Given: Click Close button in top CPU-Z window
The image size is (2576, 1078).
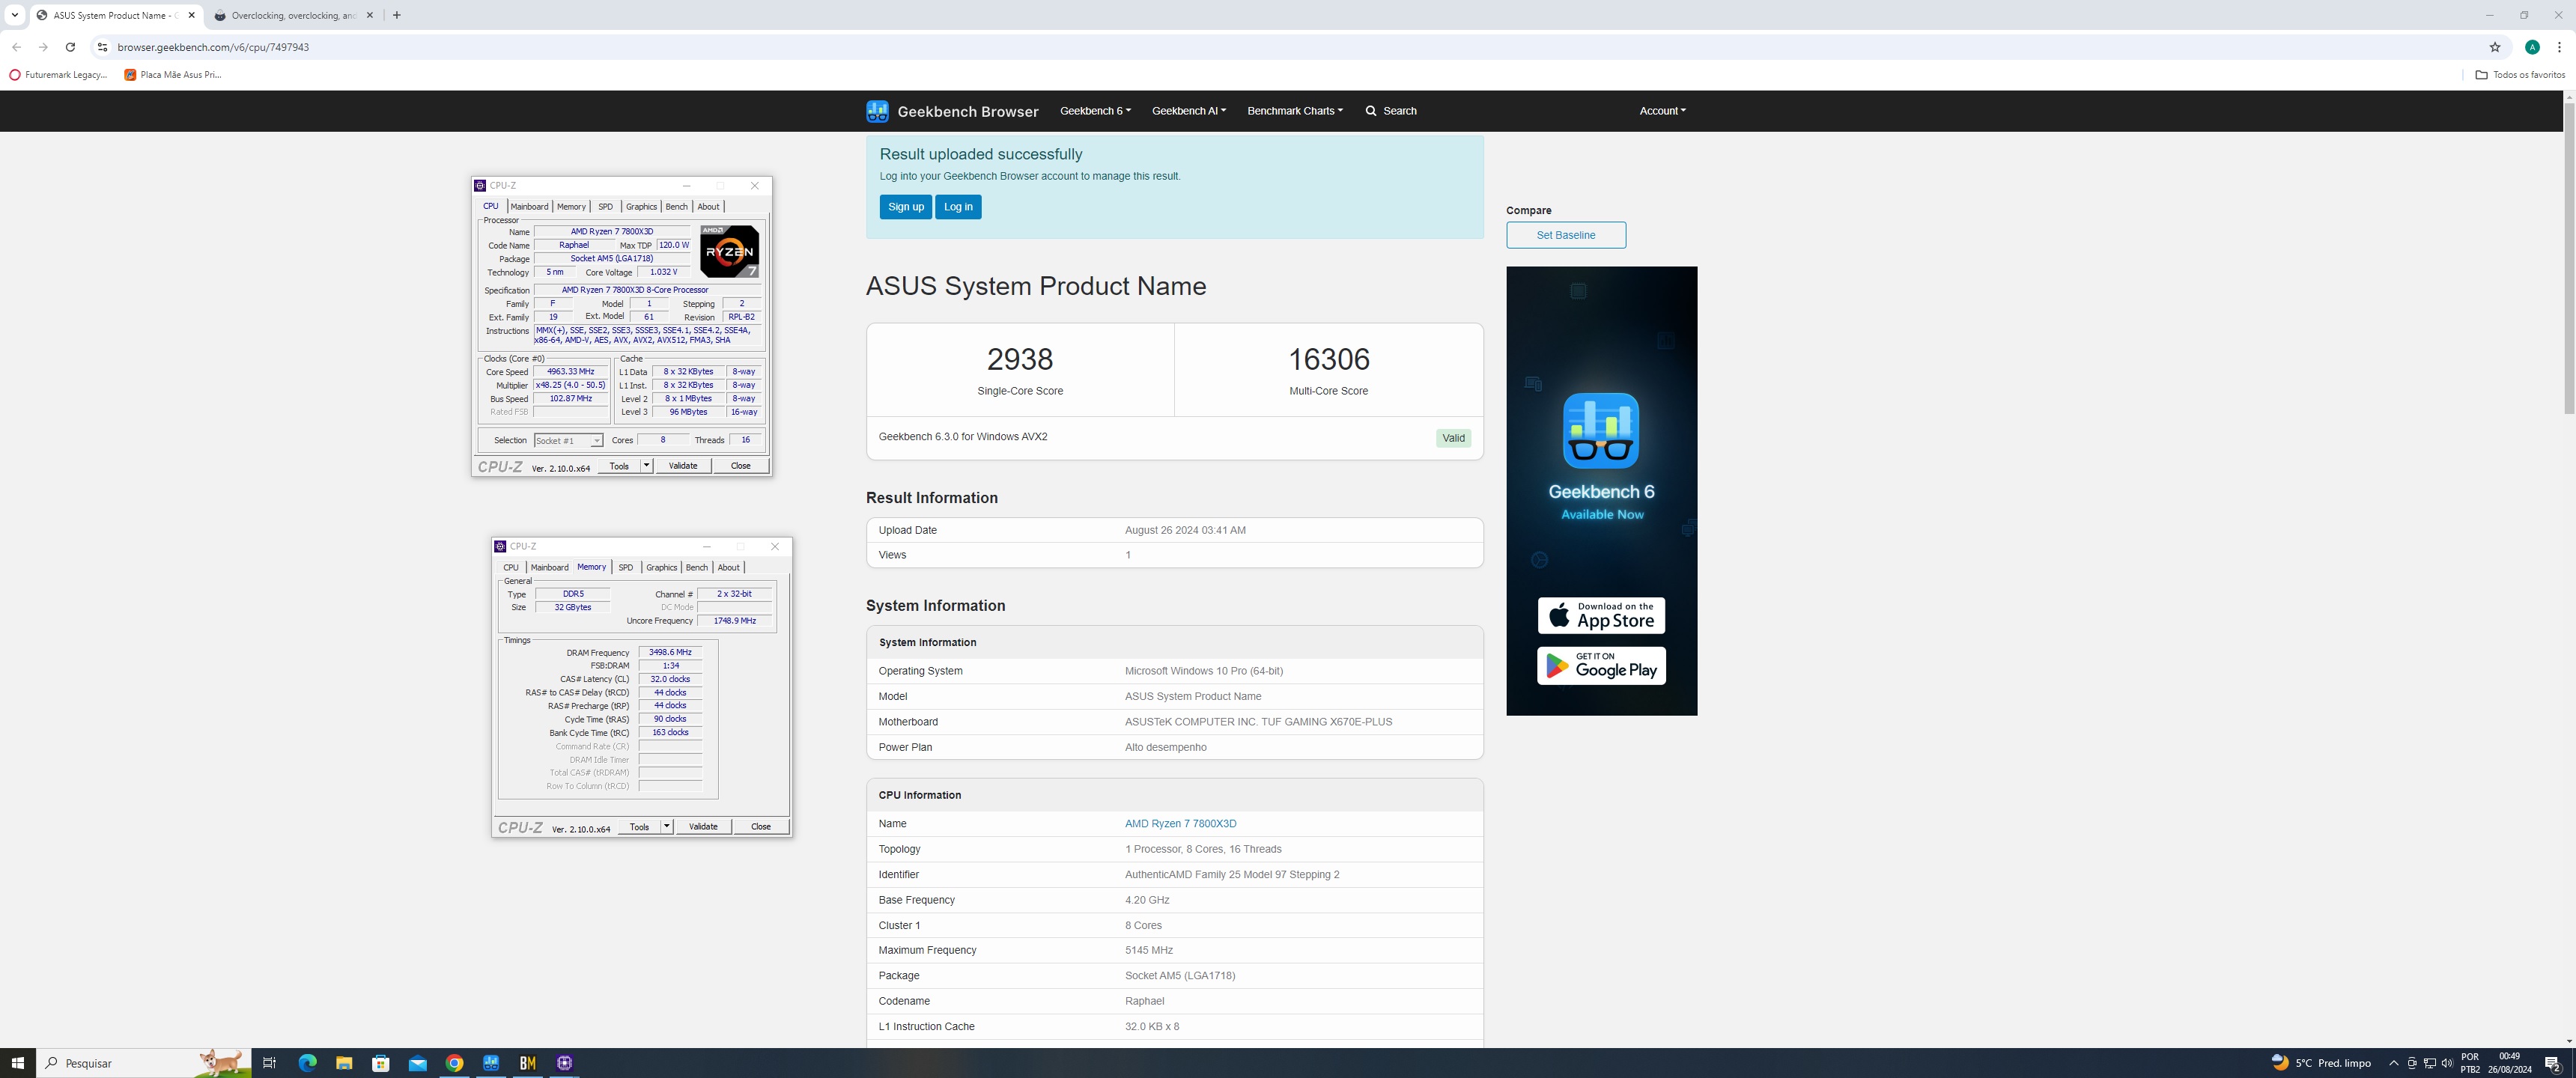Looking at the screenshot, I should [x=741, y=466].
